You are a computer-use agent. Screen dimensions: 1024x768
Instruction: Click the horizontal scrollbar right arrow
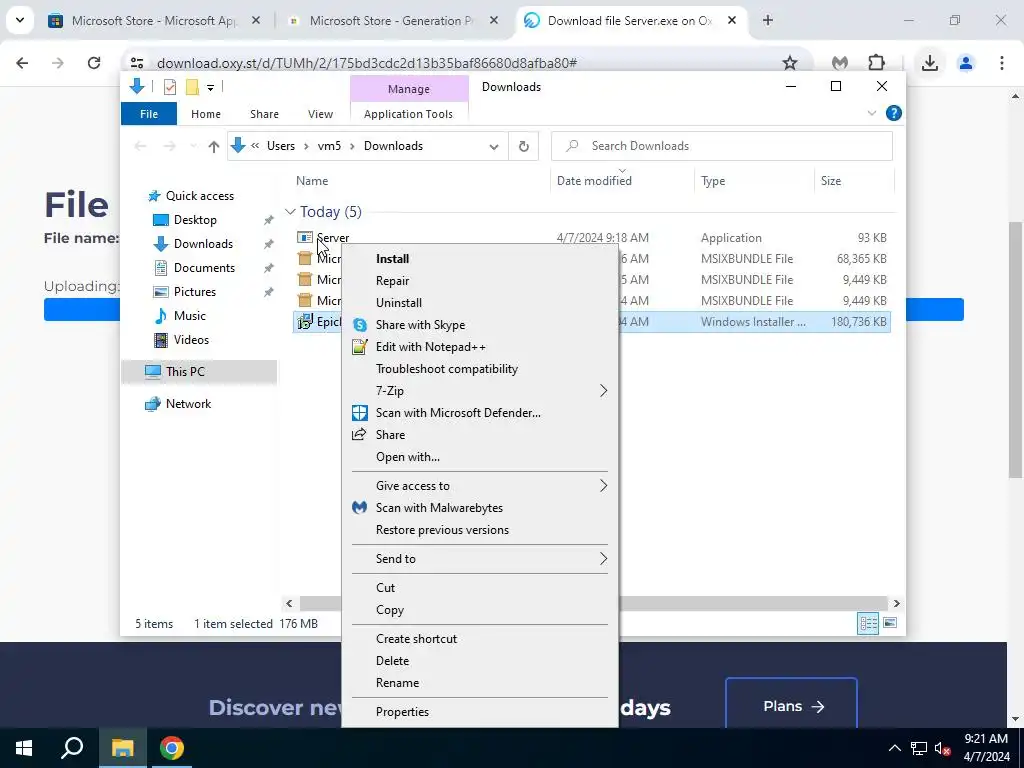[x=897, y=603]
